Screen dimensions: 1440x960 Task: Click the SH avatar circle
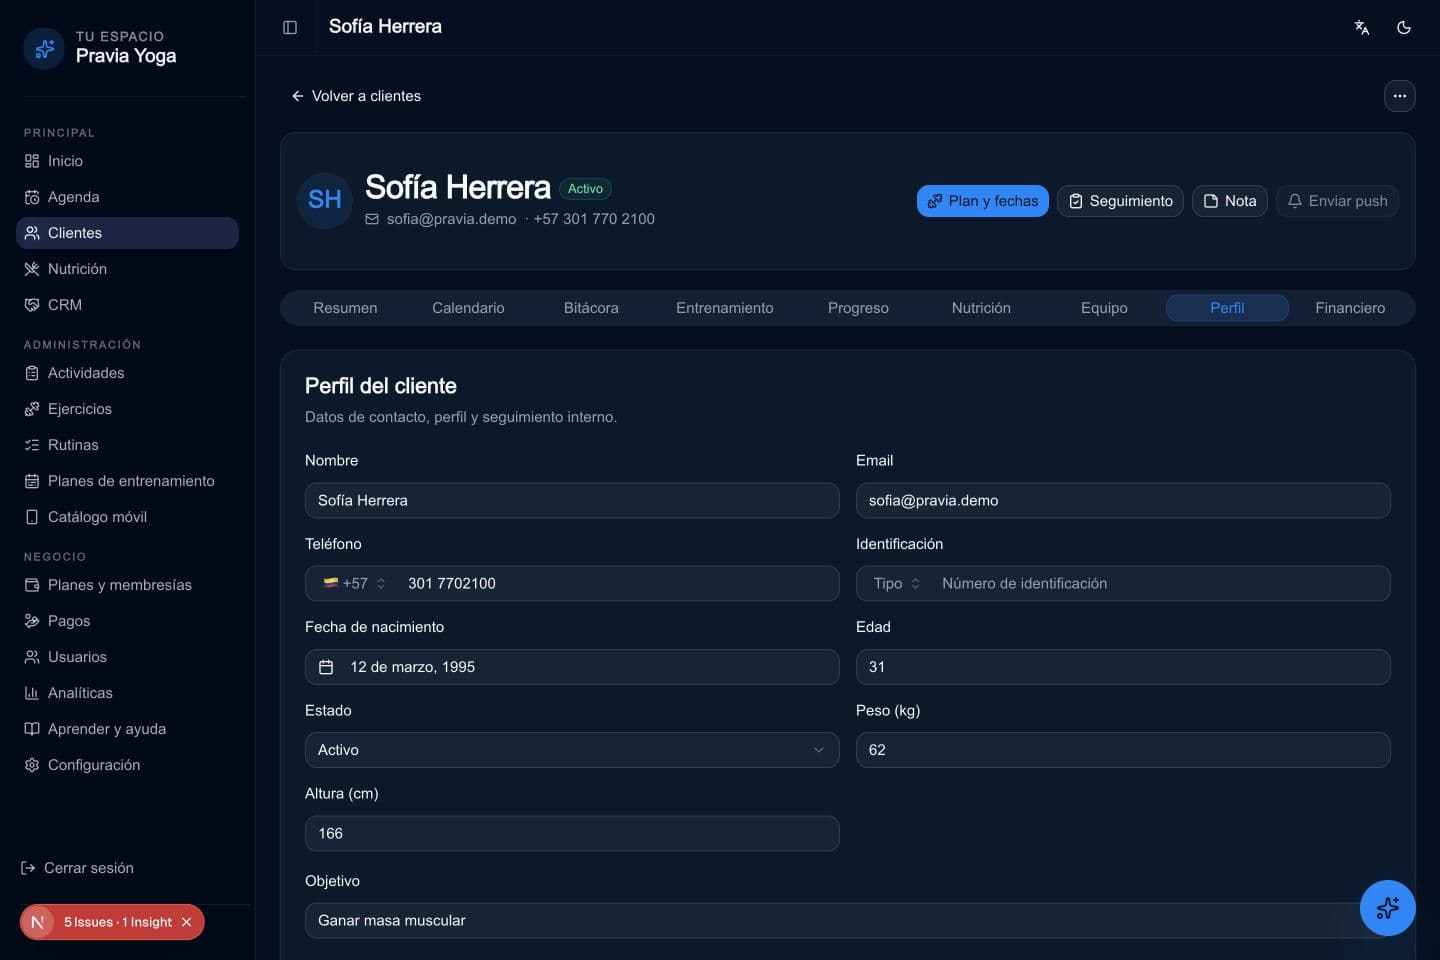coord(325,200)
